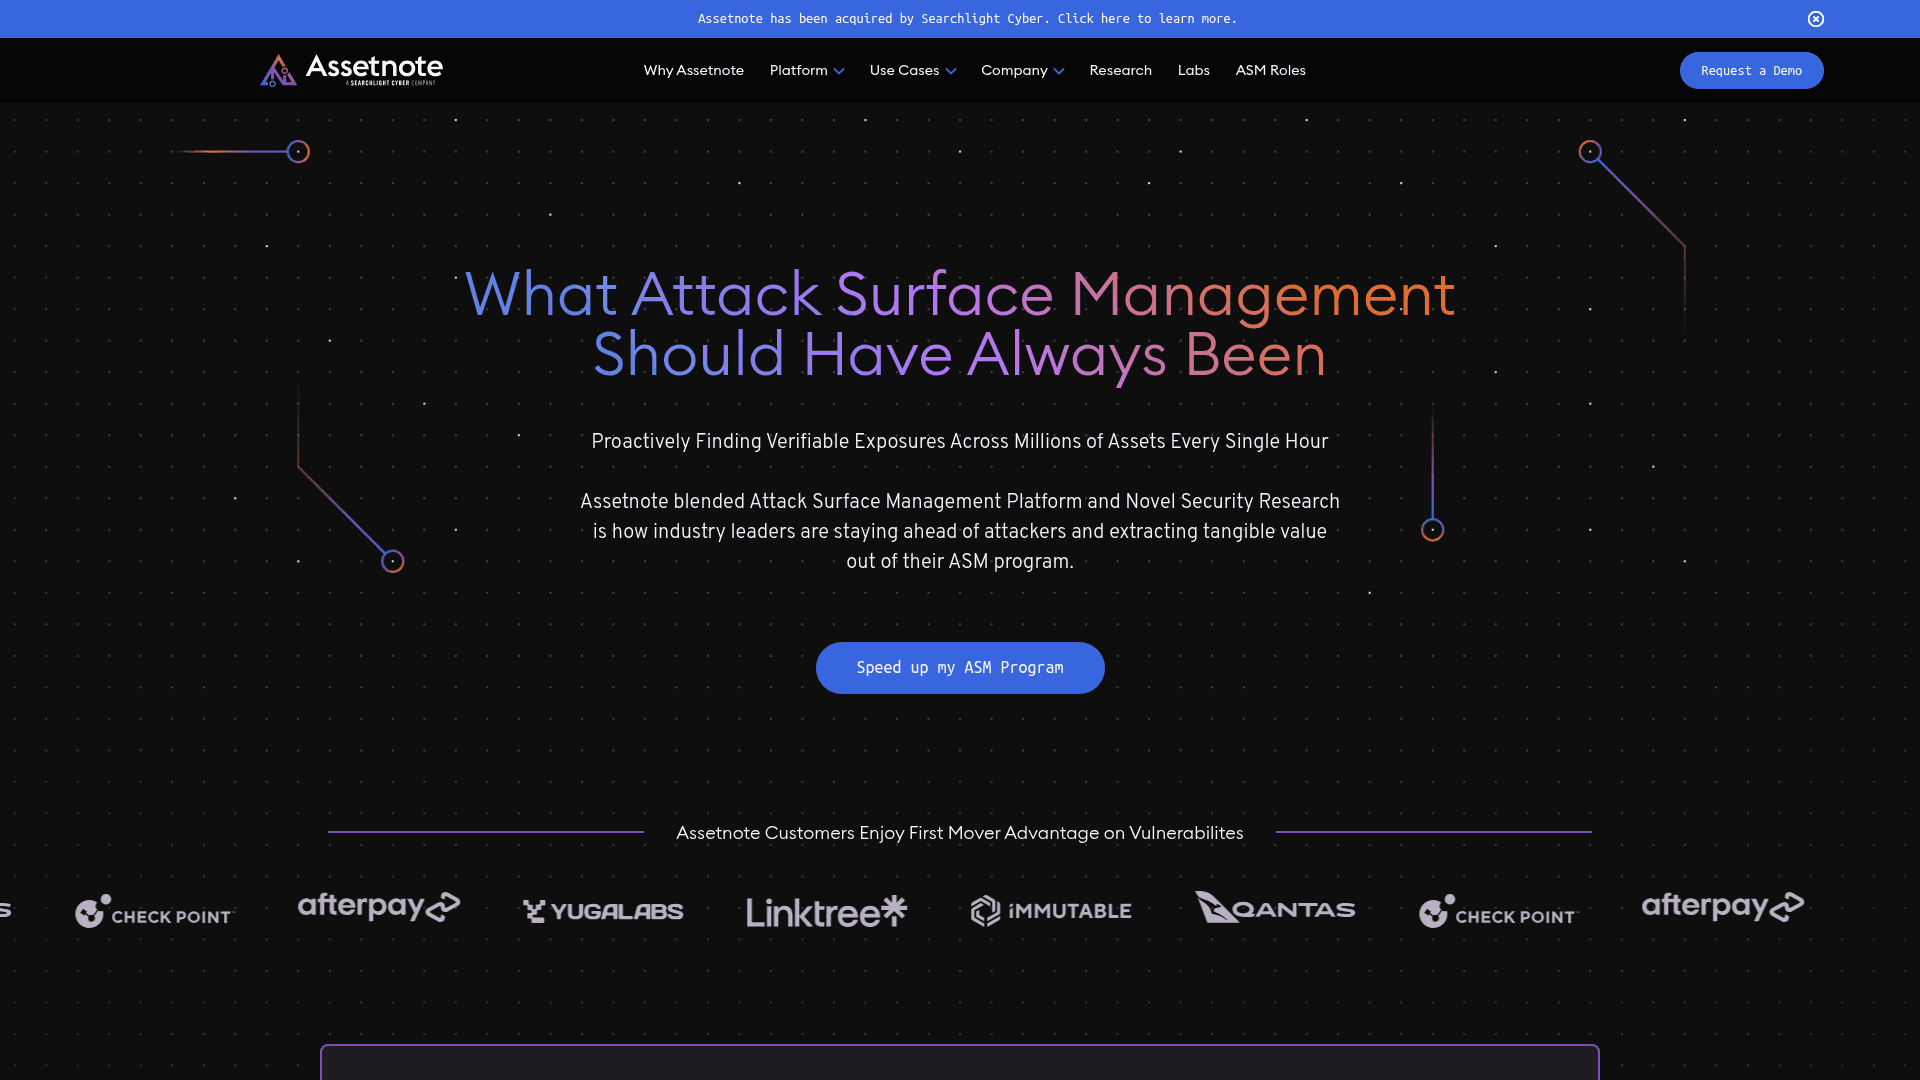Image resolution: width=1920 pixels, height=1080 pixels.
Task: Open the Searchlight Cyber acquisition announcement
Action: [967, 19]
